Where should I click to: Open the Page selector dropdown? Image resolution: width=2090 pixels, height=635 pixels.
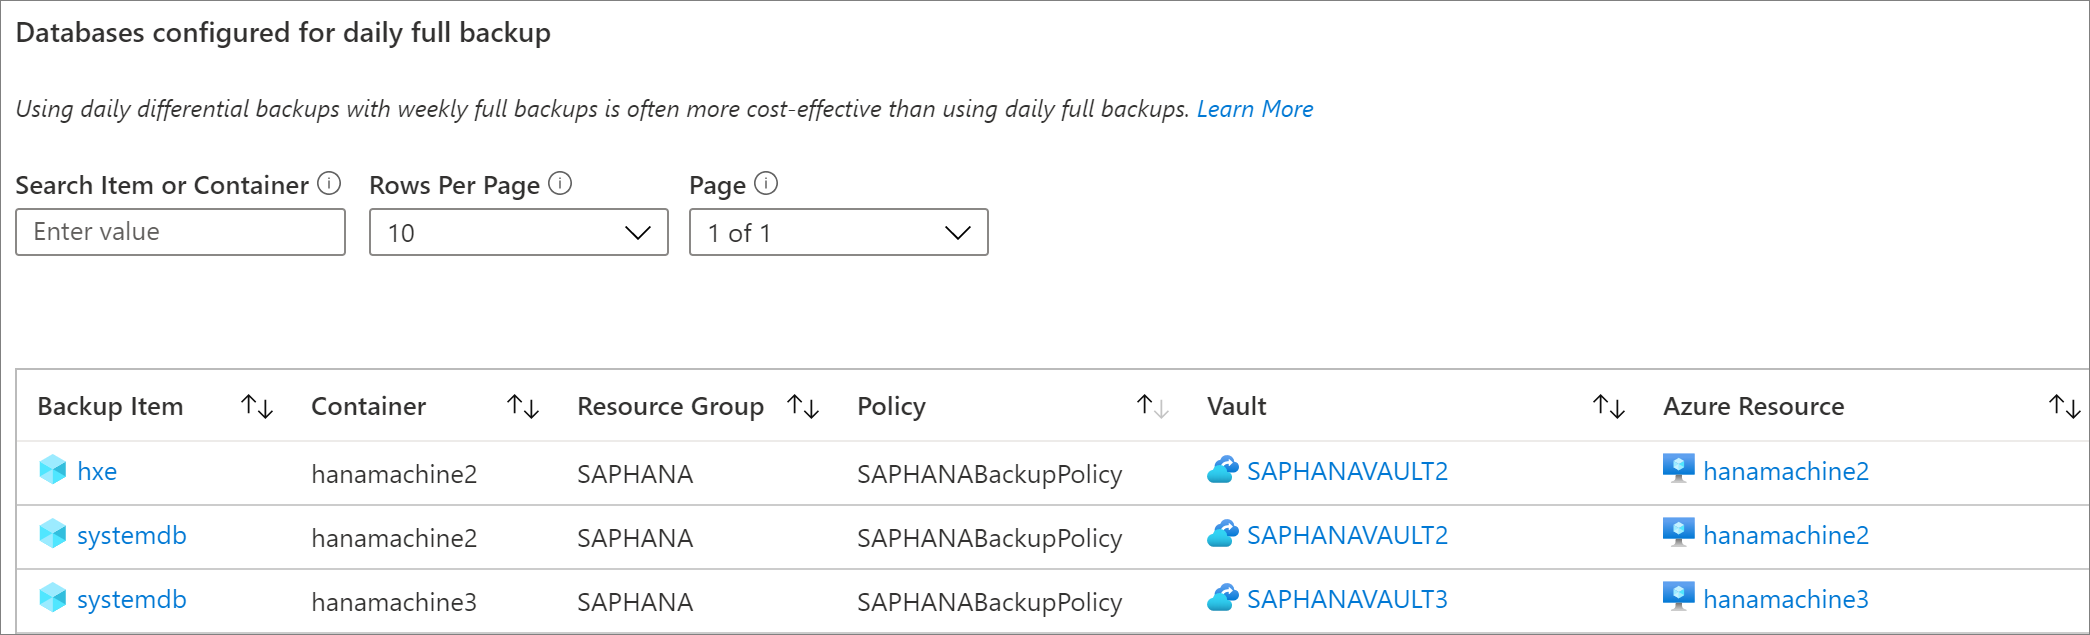click(x=838, y=233)
